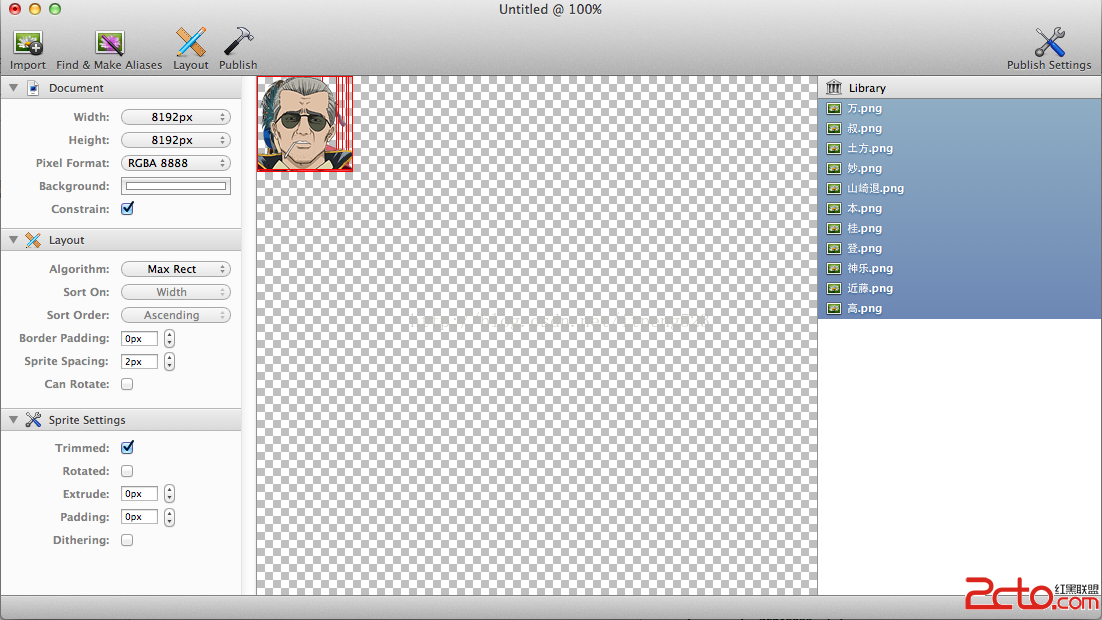Click the sprite thumbnail on the canvas
This screenshot has height=620, width=1102.
pos(304,124)
